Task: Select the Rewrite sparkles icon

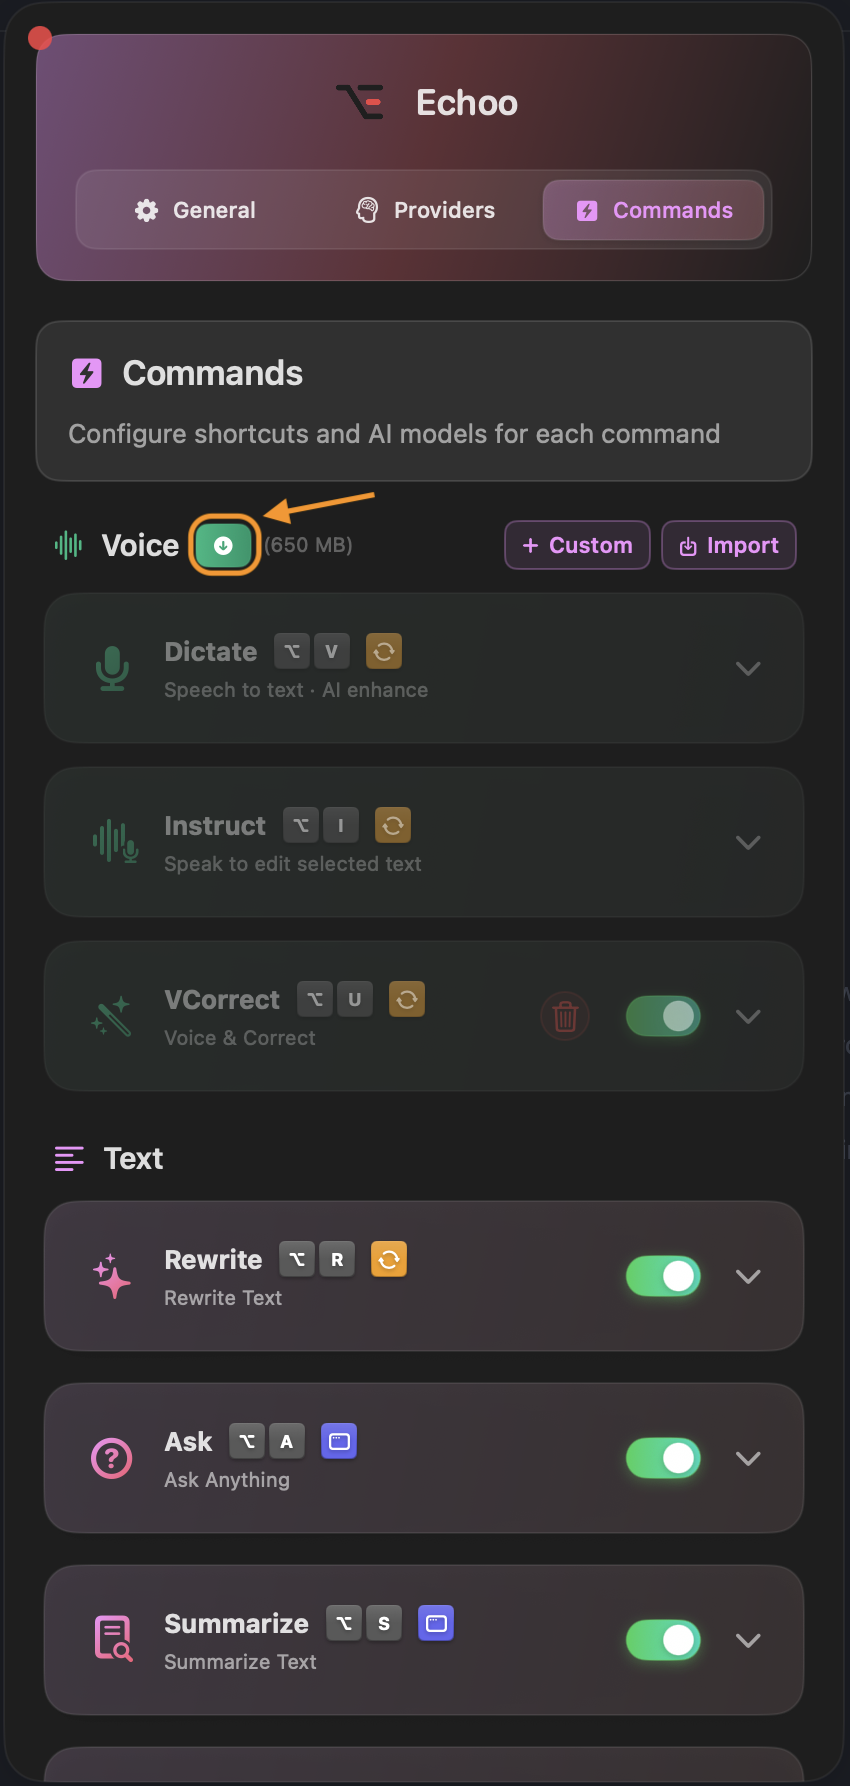Action: point(112,1276)
